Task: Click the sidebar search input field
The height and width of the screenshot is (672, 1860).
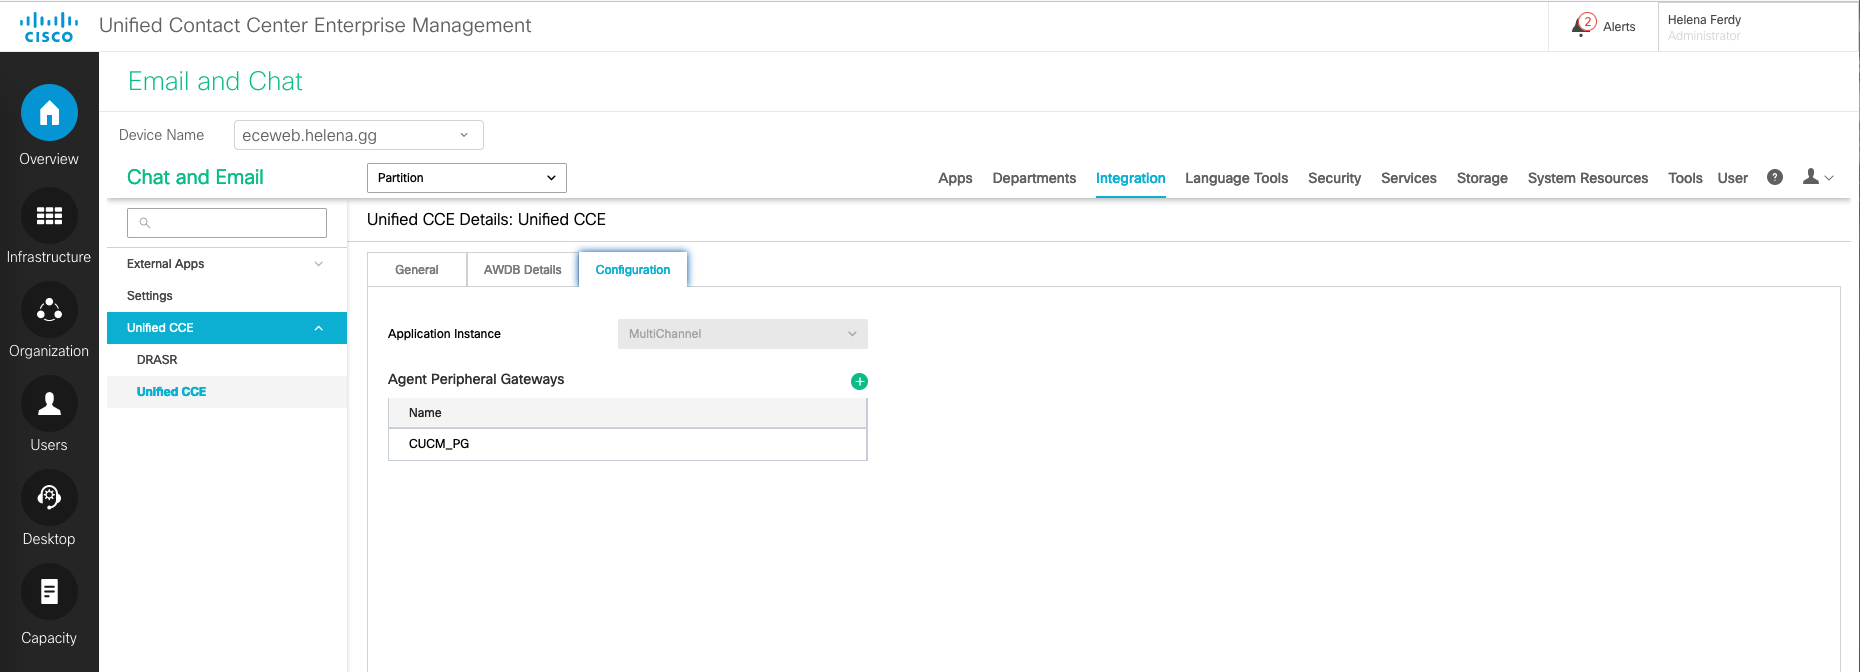Action: click(227, 223)
